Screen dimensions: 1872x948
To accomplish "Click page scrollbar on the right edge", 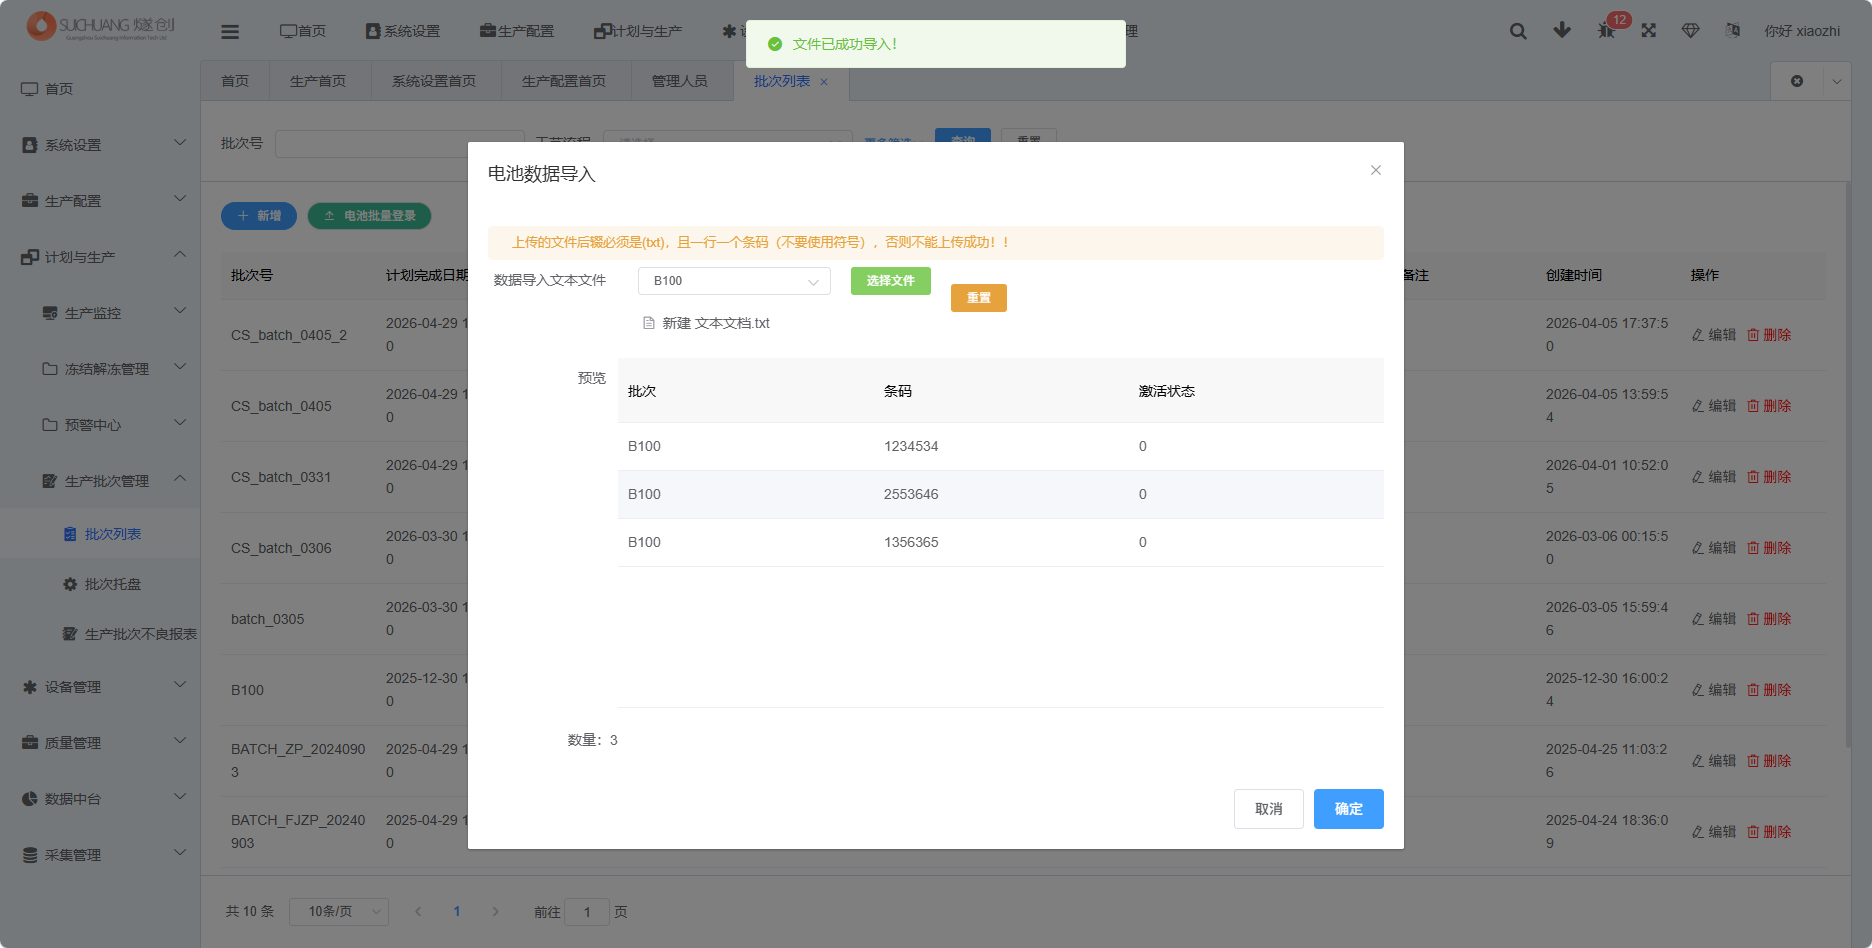I will tap(1848, 465).
